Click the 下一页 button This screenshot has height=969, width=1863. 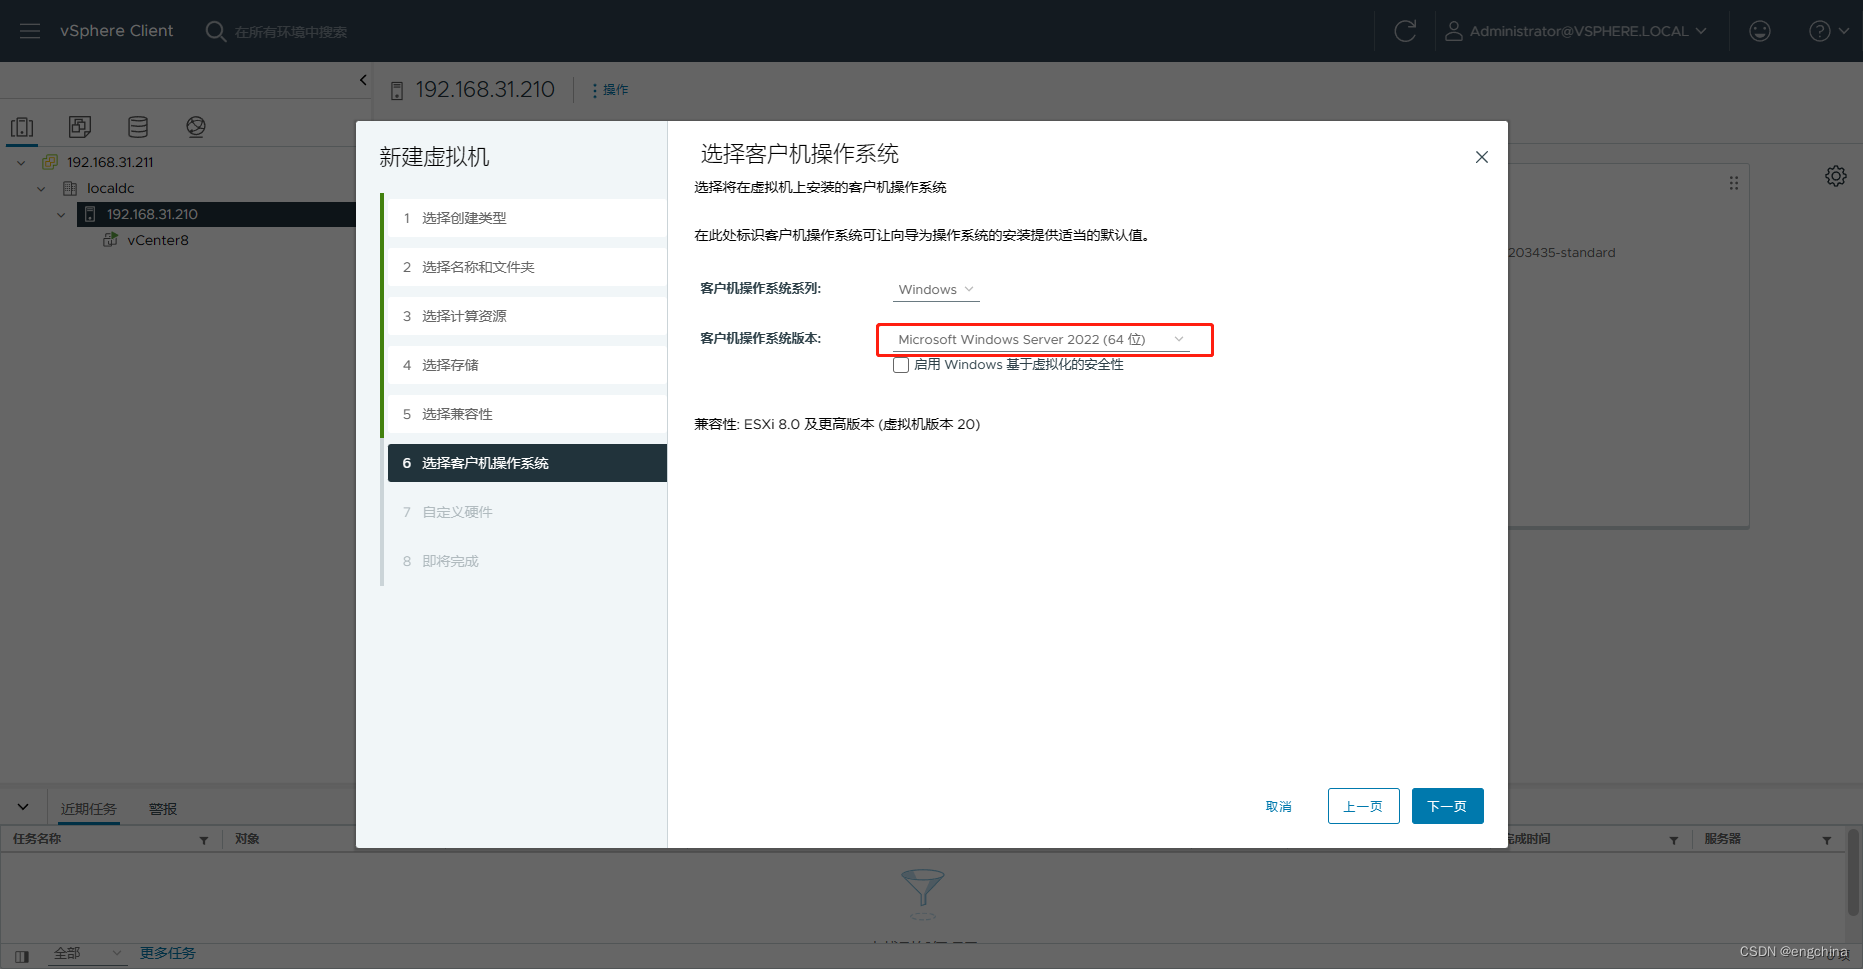click(x=1447, y=806)
